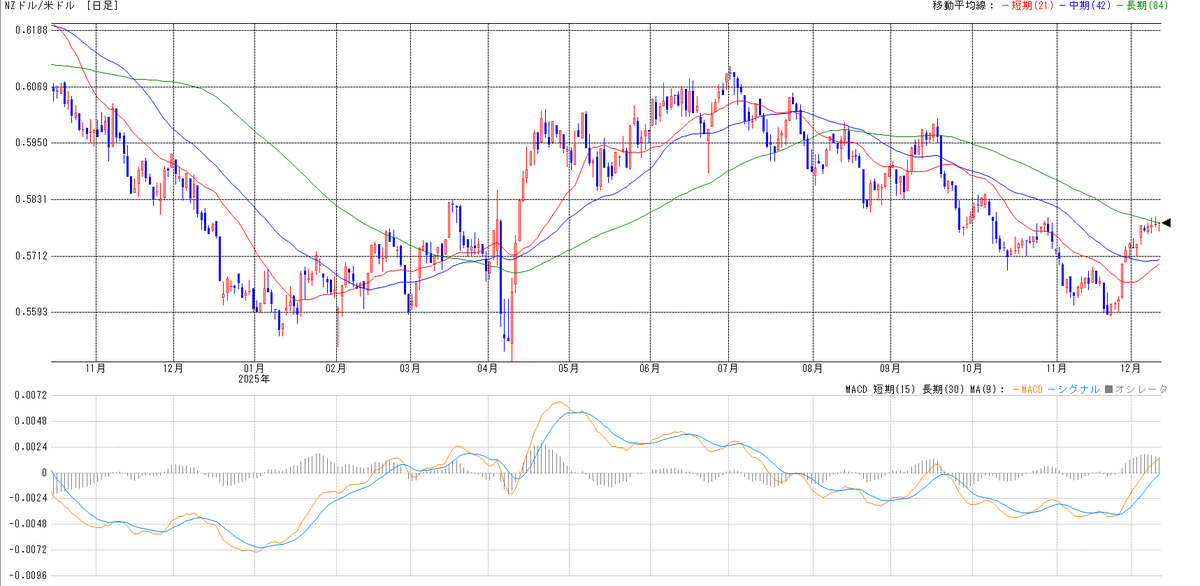The image size is (1200, 586).
Task: Click the 0.5950 price axis label
Action: tap(32, 143)
